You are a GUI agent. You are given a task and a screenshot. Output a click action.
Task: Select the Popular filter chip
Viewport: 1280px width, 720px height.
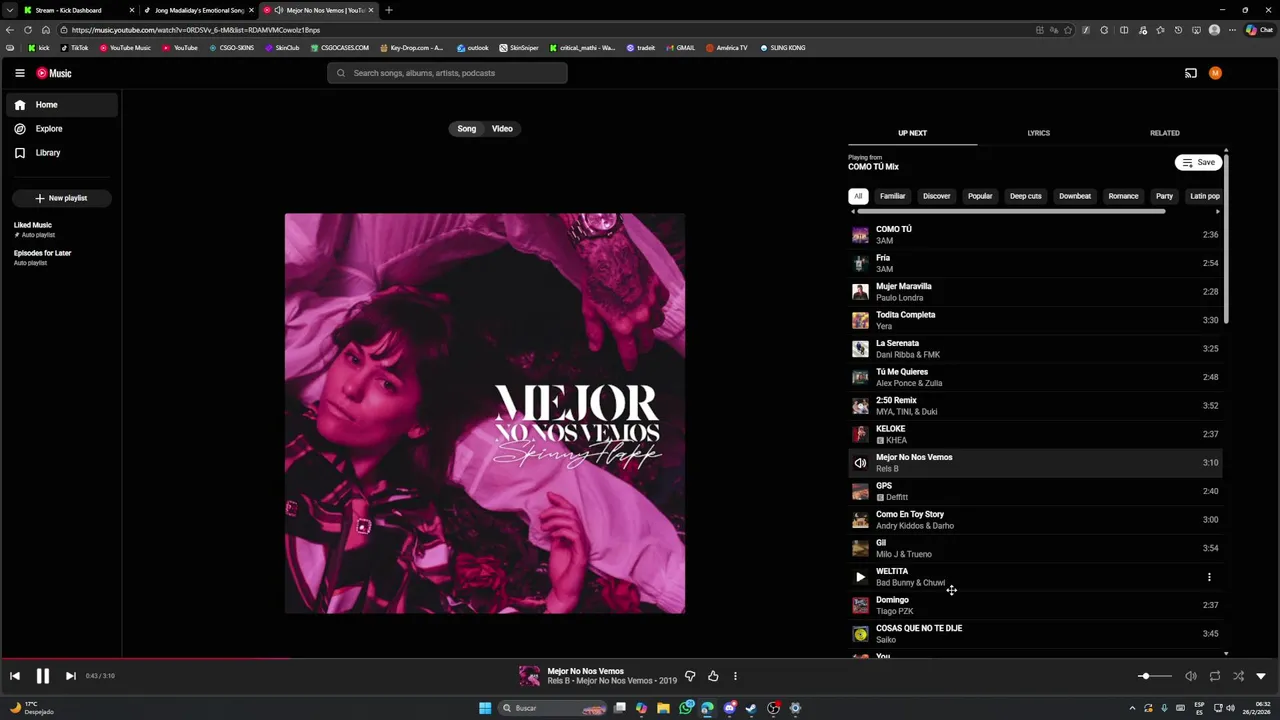[980, 196]
